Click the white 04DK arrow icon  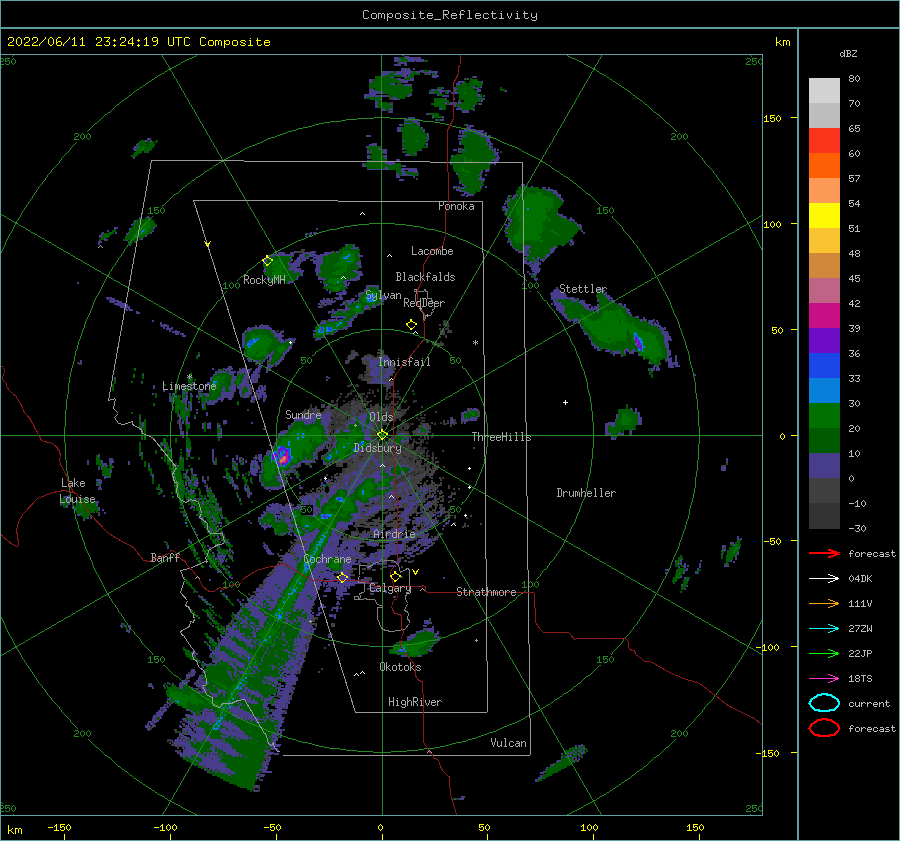(x=824, y=579)
